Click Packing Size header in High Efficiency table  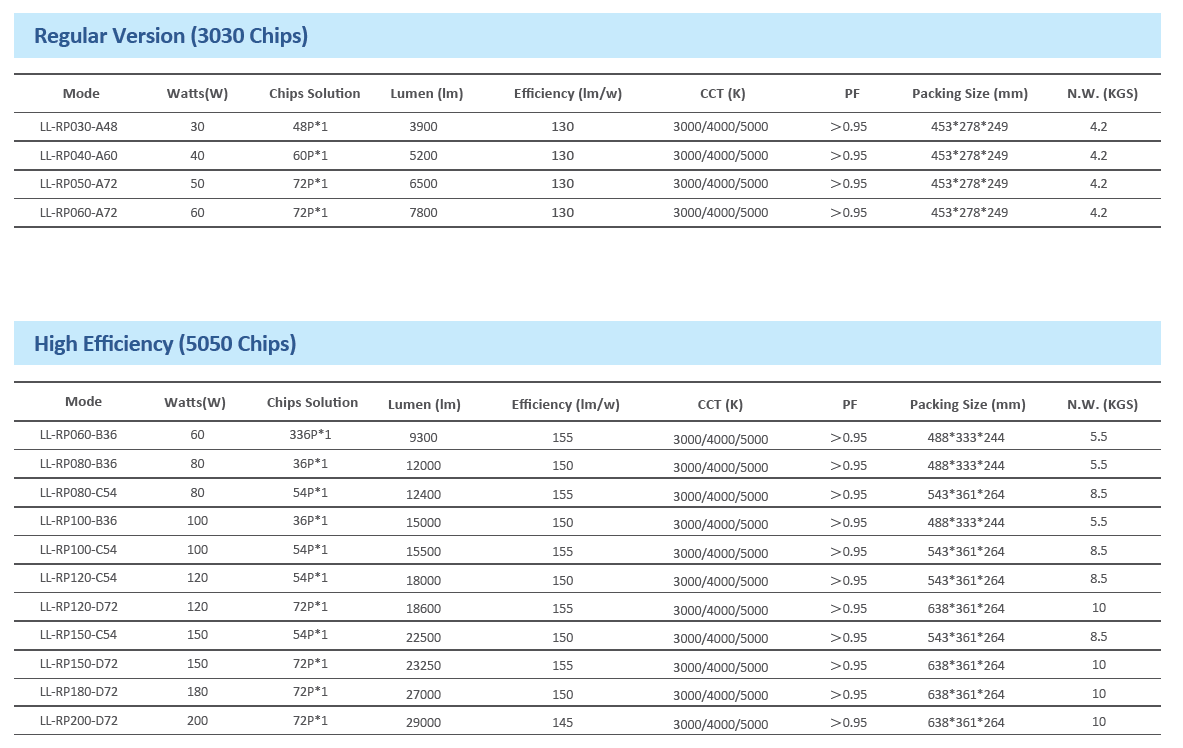coord(967,405)
